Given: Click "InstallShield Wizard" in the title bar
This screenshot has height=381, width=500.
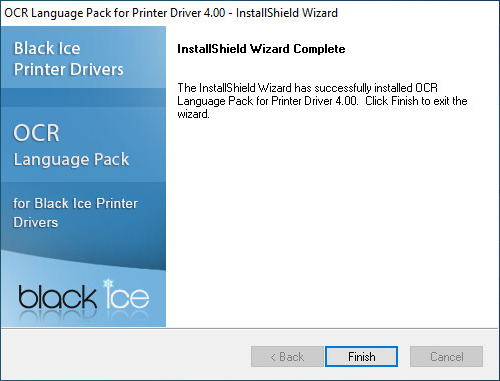Looking at the screenshot, I should [287, 13].
